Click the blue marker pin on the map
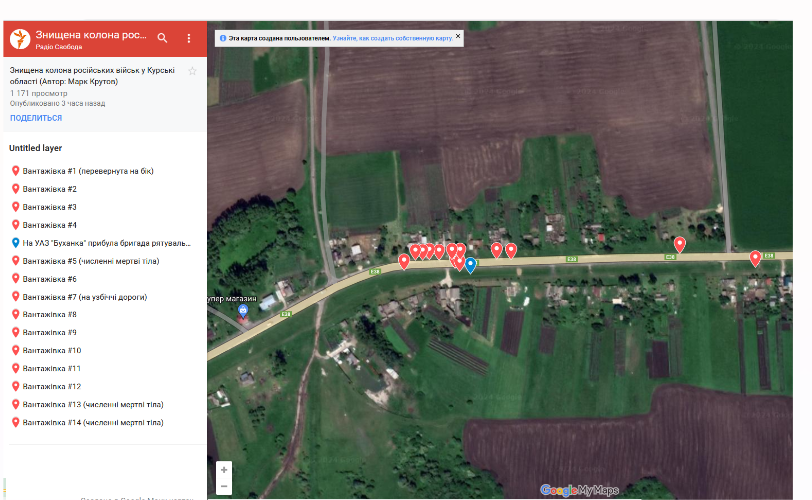 pyautogui.click(x=470, y=264)
